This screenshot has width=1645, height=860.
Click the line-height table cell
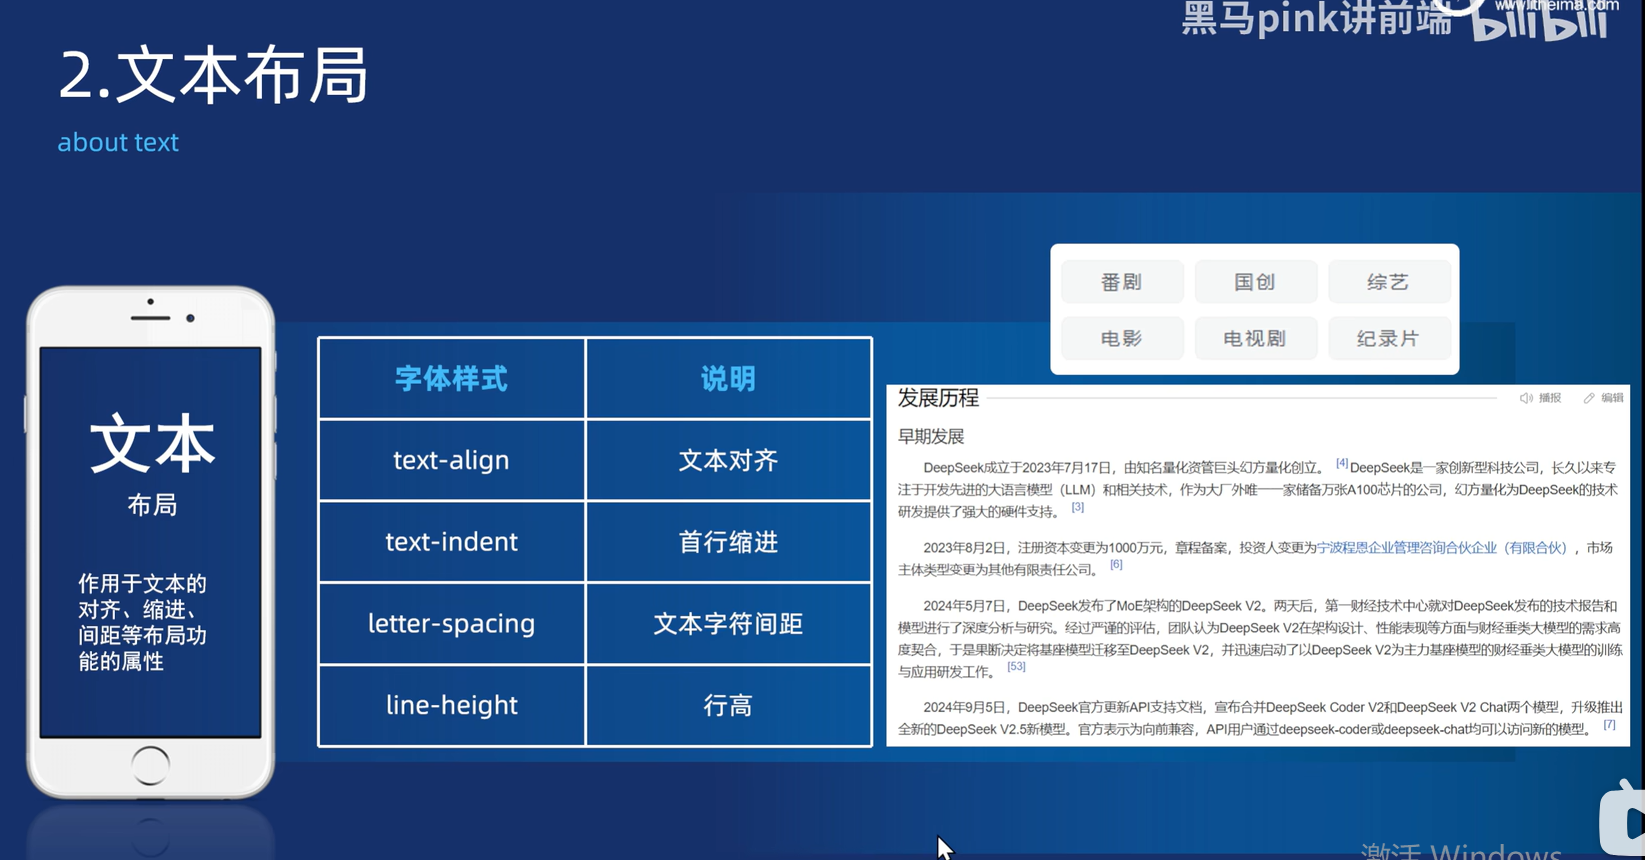[451, 705]
